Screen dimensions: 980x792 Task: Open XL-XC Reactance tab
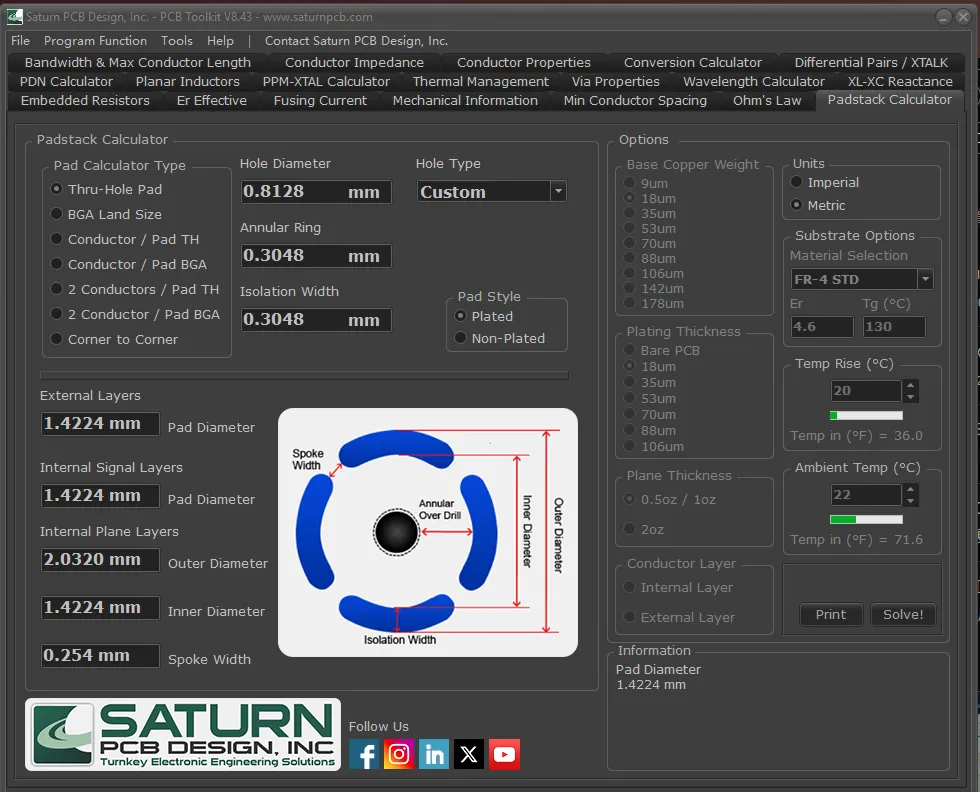point(900,81)
